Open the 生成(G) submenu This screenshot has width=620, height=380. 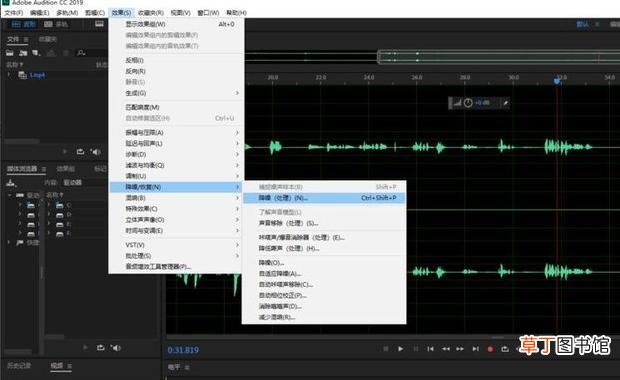pyautogui.click(x=176, y=93)
